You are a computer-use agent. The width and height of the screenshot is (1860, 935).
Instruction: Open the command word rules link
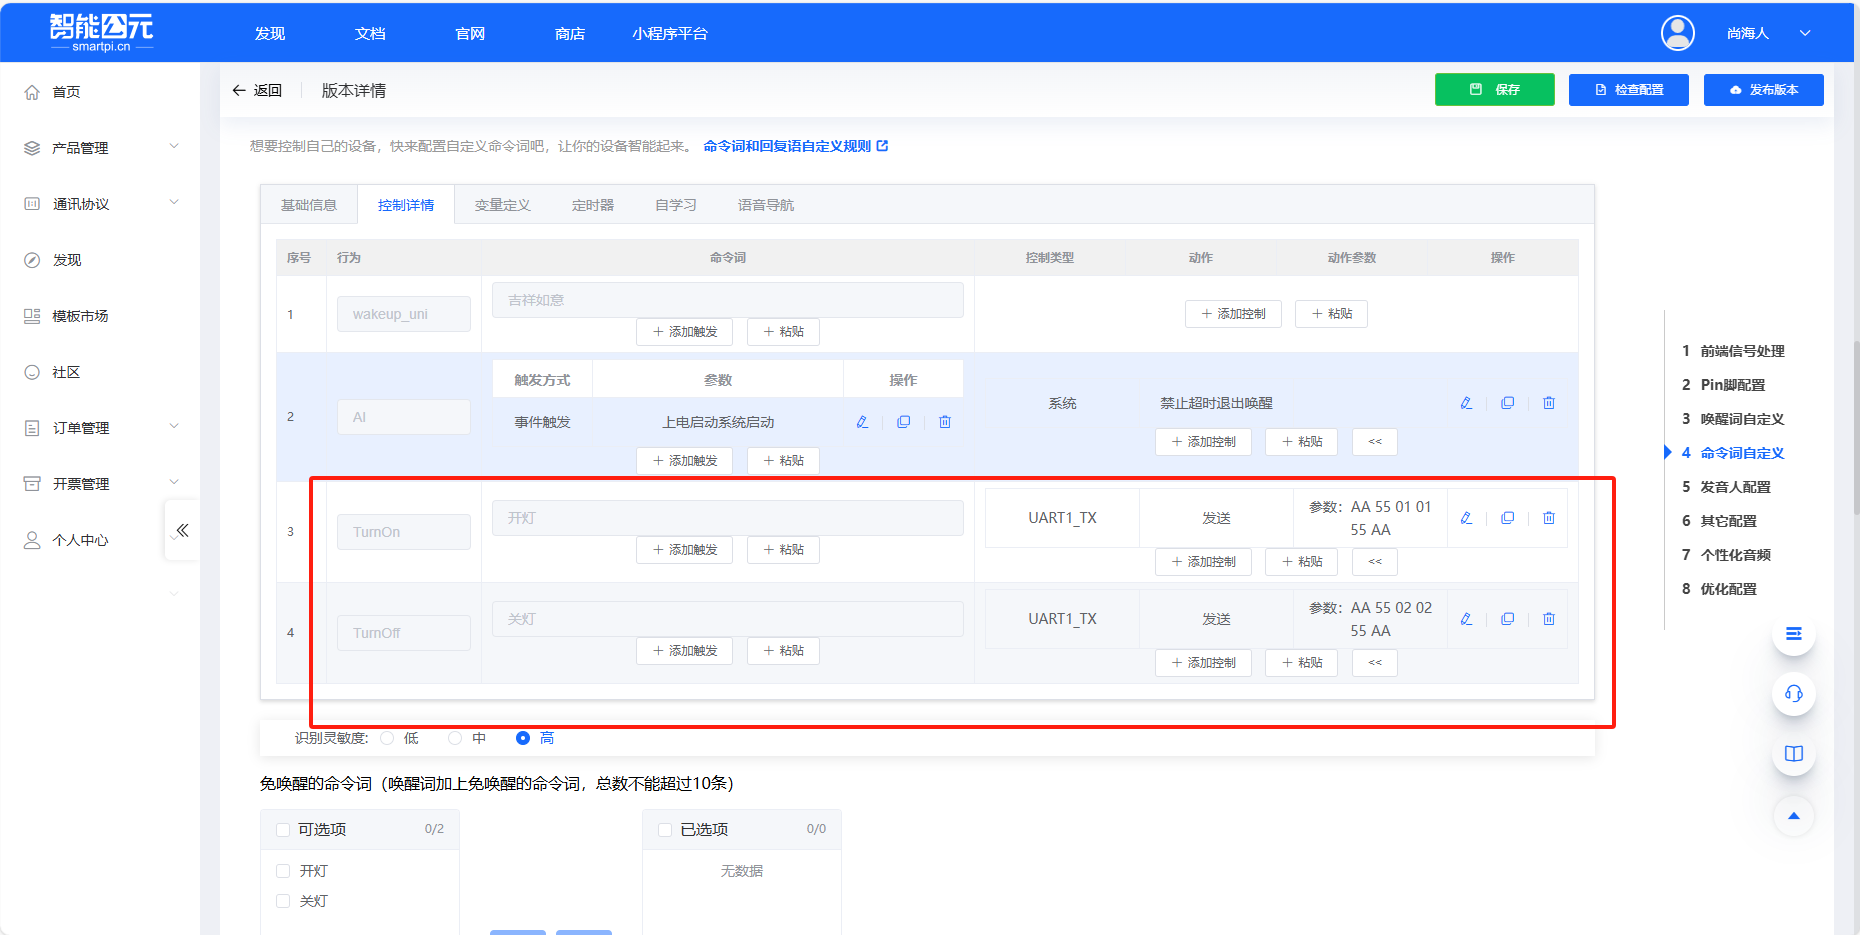794,146
